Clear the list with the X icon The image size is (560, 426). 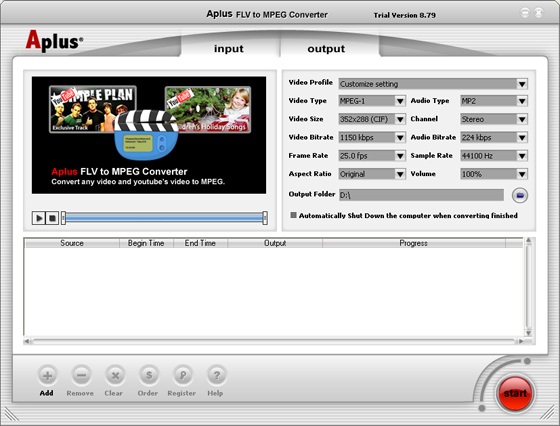[x=115, y=375]
